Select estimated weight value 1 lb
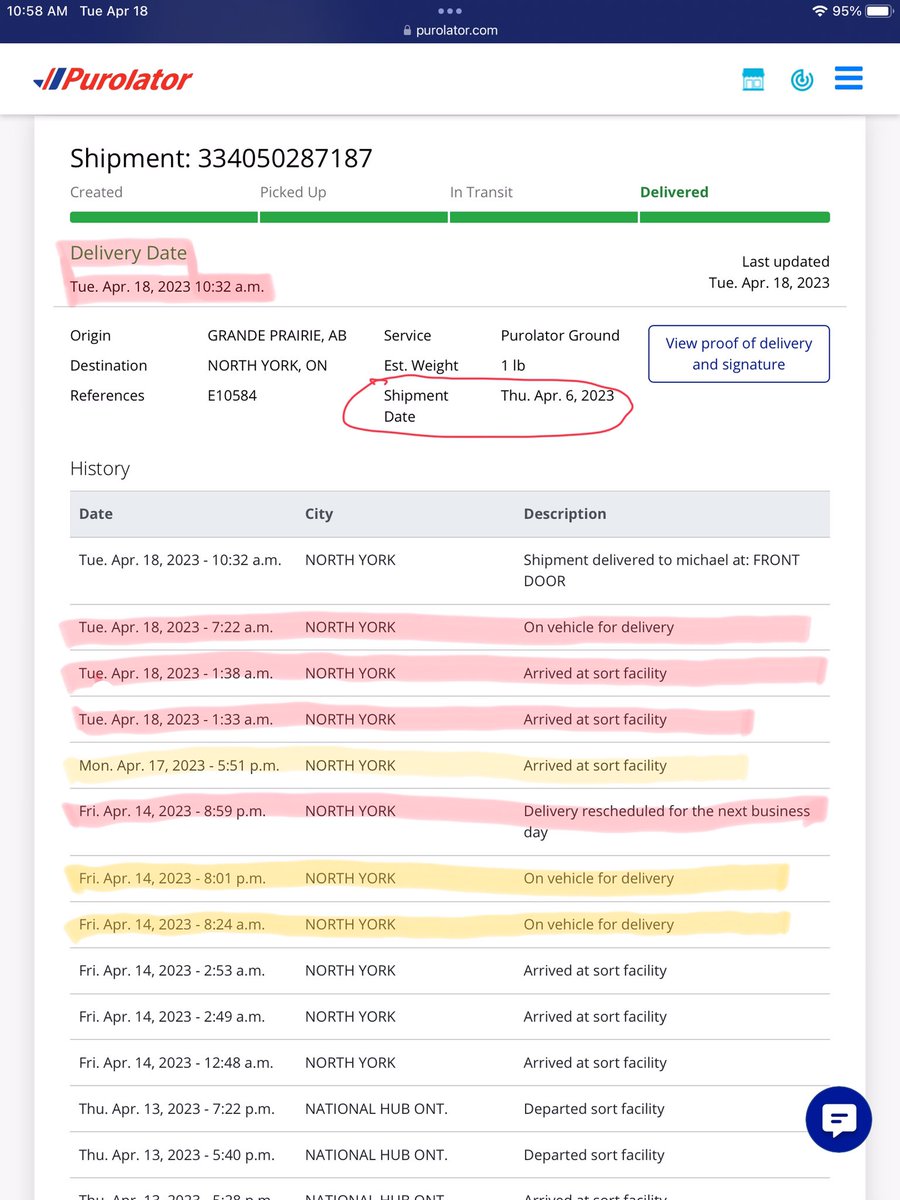The image size is (900, 1200). 513,366
